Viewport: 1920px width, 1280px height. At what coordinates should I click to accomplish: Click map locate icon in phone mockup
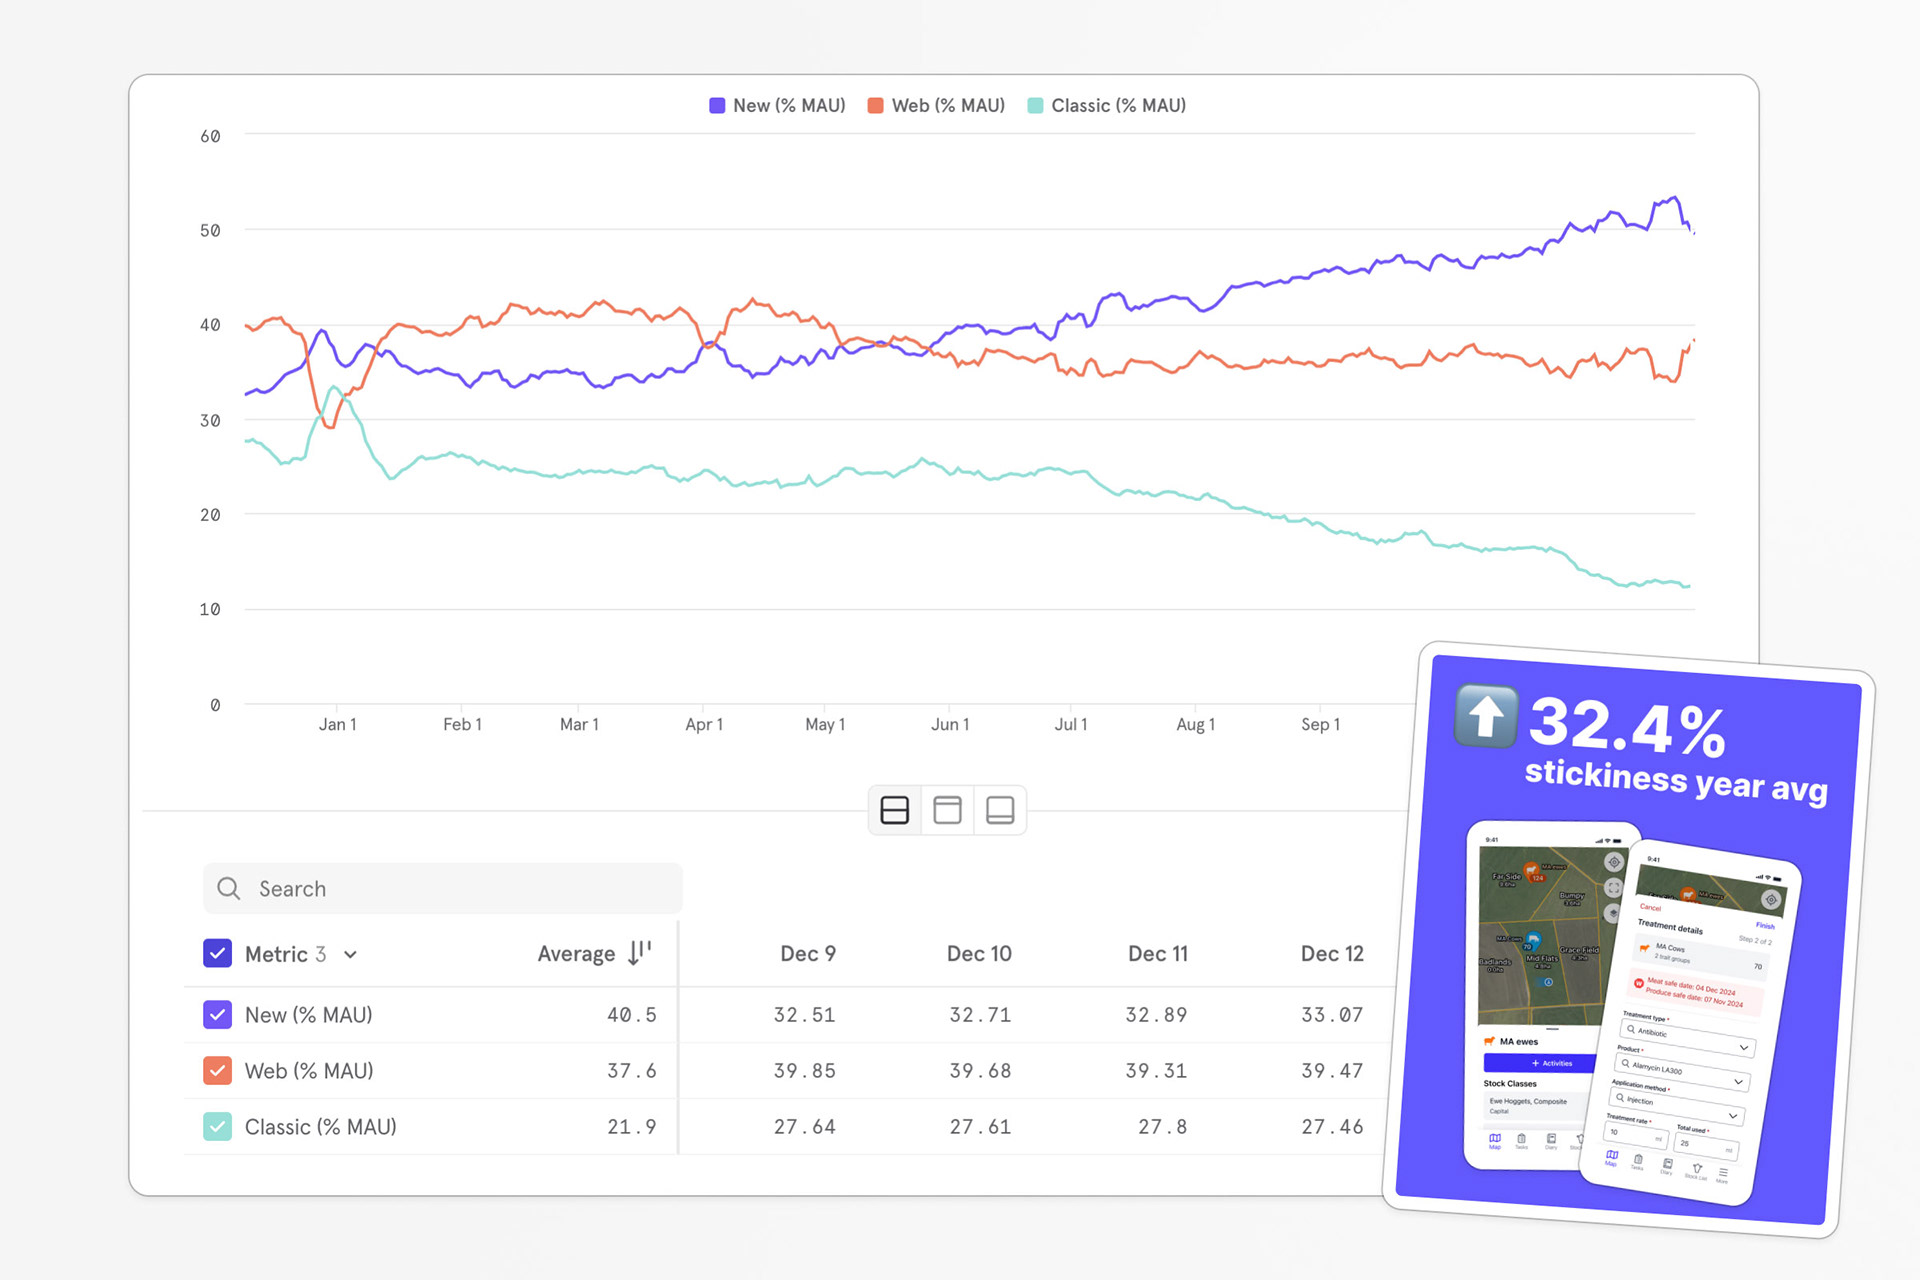(1614, 862)
